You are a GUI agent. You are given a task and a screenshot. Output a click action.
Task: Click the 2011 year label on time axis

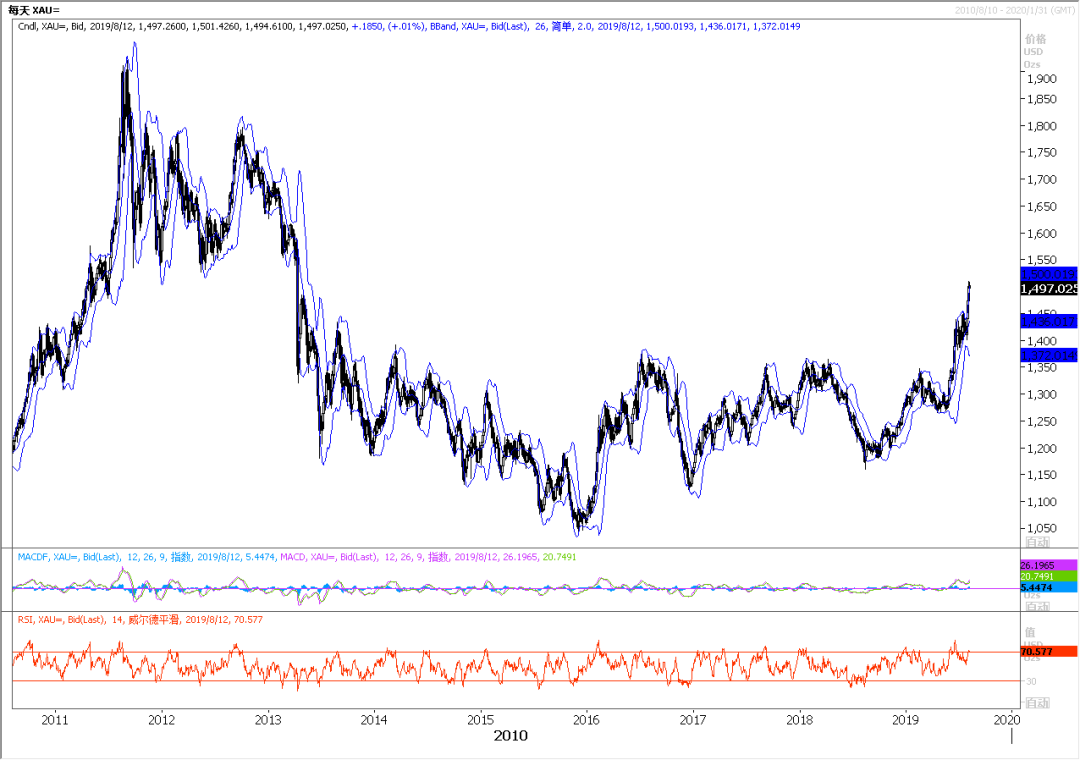click(55, 720)
